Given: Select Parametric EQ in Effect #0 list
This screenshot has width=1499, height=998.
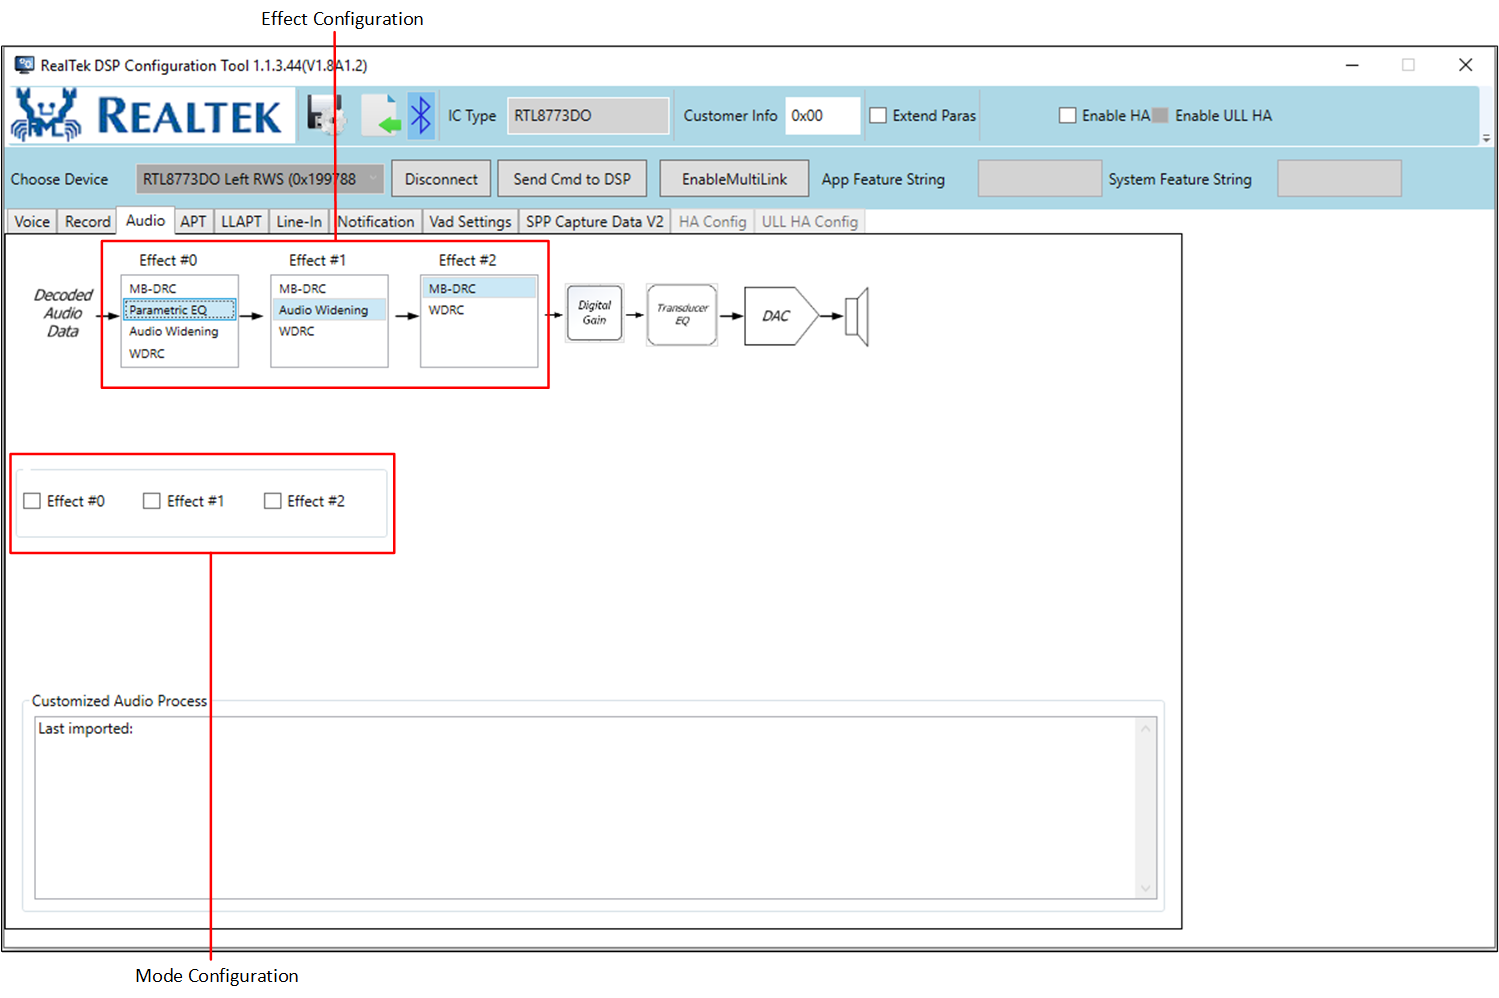Looking at the screenshot, I should coord(180,310).
